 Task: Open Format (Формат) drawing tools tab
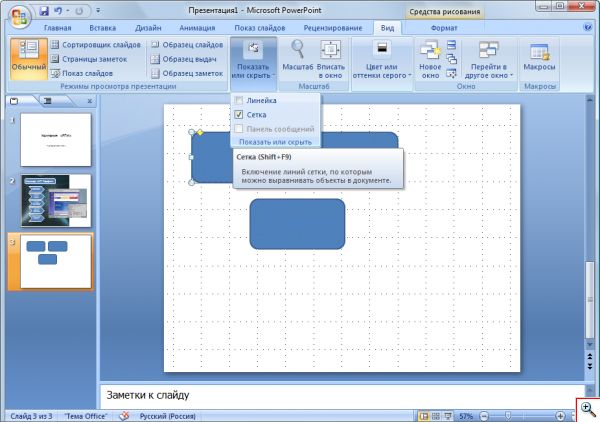(x=444, y=28)
